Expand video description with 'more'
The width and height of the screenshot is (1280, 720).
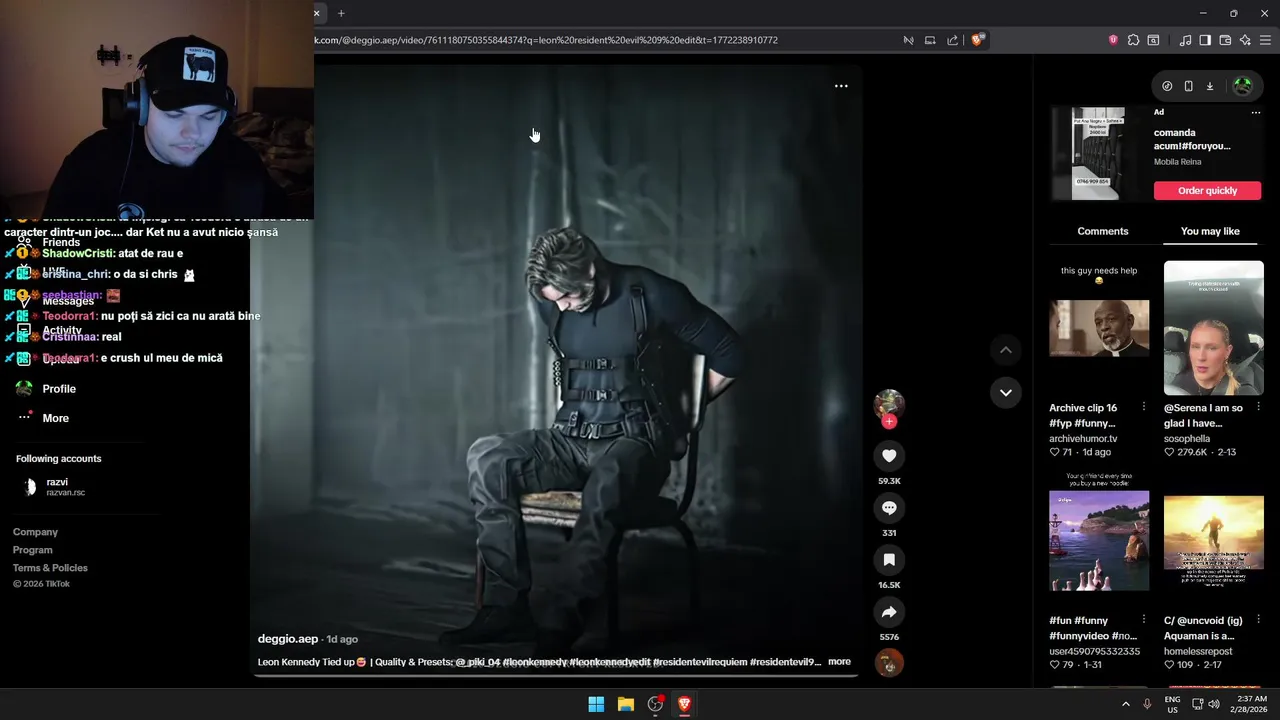click(x=839, y=662)
